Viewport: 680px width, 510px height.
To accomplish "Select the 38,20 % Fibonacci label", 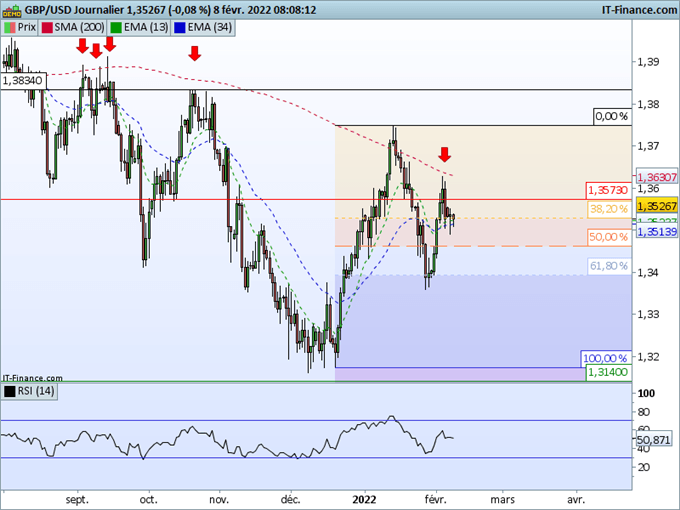I will [x=609, y=209].
